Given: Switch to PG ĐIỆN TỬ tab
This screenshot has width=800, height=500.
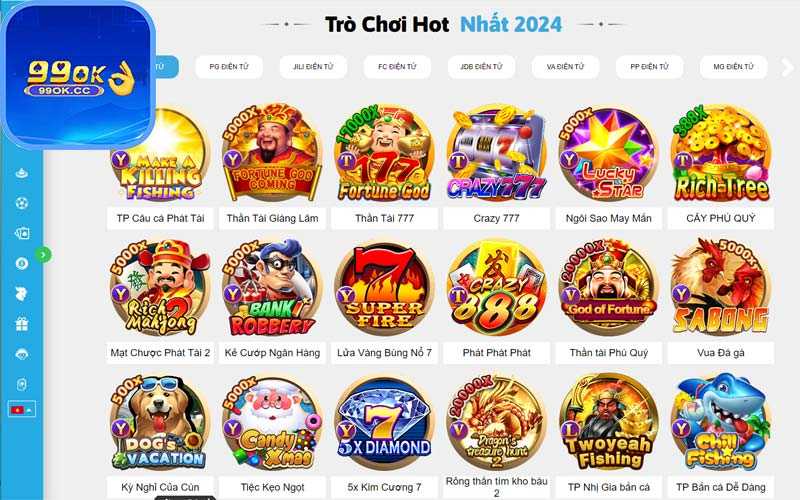Looking at the screenshot, I should point(229,67).
